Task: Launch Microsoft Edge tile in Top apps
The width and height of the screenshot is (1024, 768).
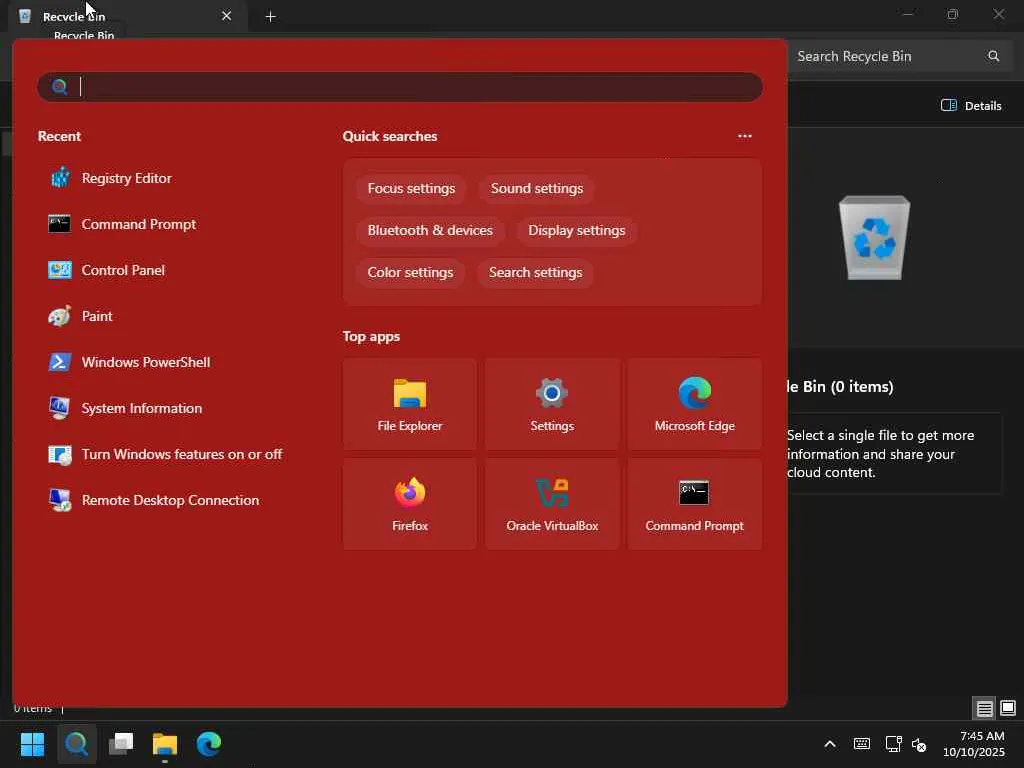Action: tap(694, 404)
